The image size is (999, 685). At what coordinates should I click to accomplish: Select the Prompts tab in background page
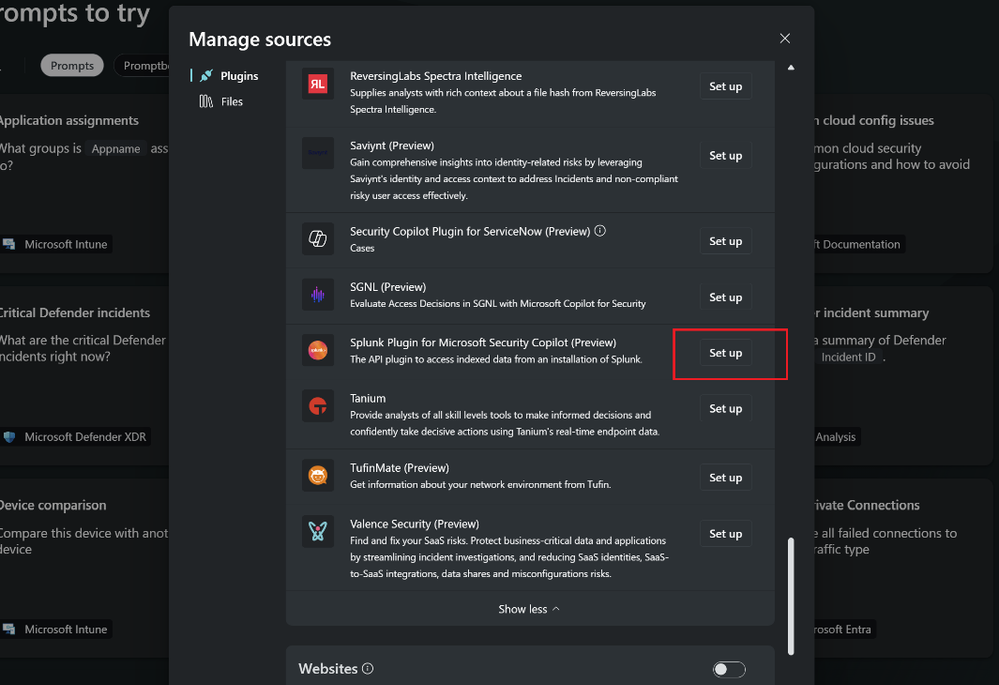point(72,66)
